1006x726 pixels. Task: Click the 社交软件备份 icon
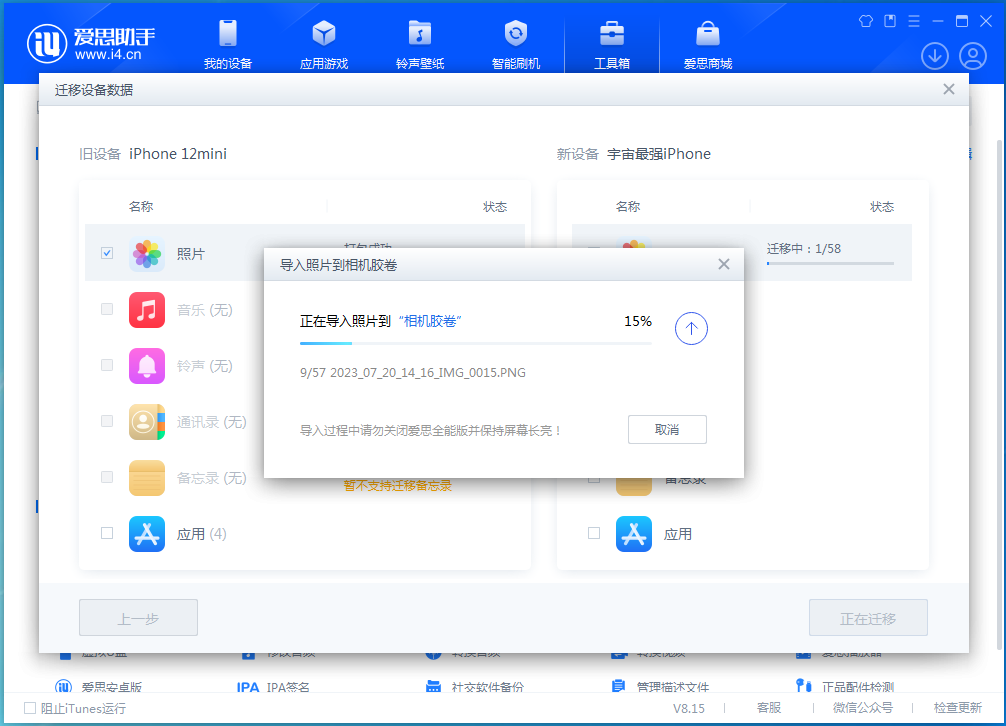point(434,686)
